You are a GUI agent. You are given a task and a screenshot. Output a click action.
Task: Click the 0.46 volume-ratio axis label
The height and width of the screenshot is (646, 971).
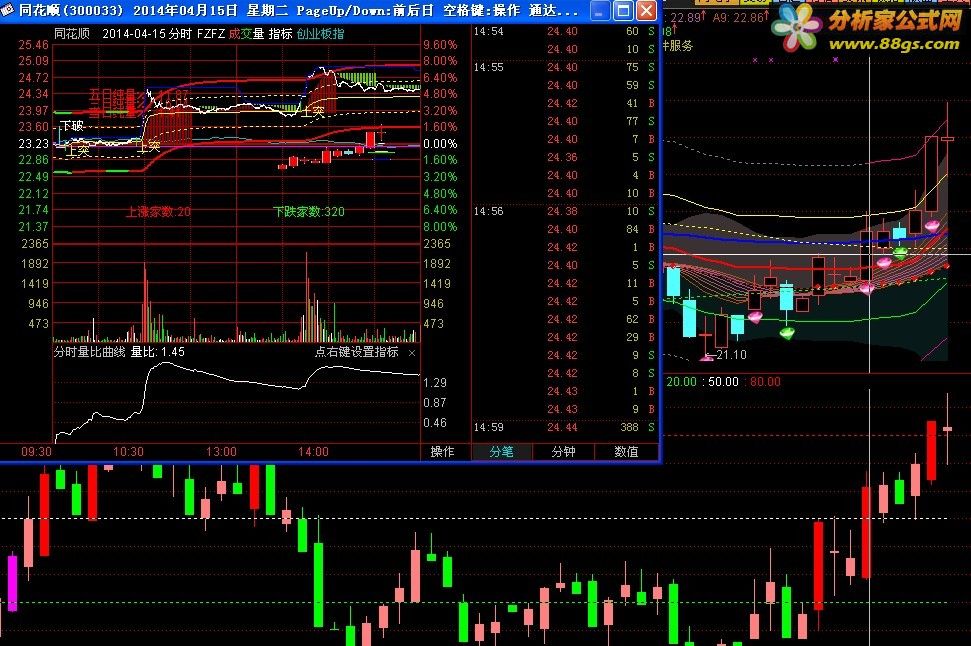[435, 423]
